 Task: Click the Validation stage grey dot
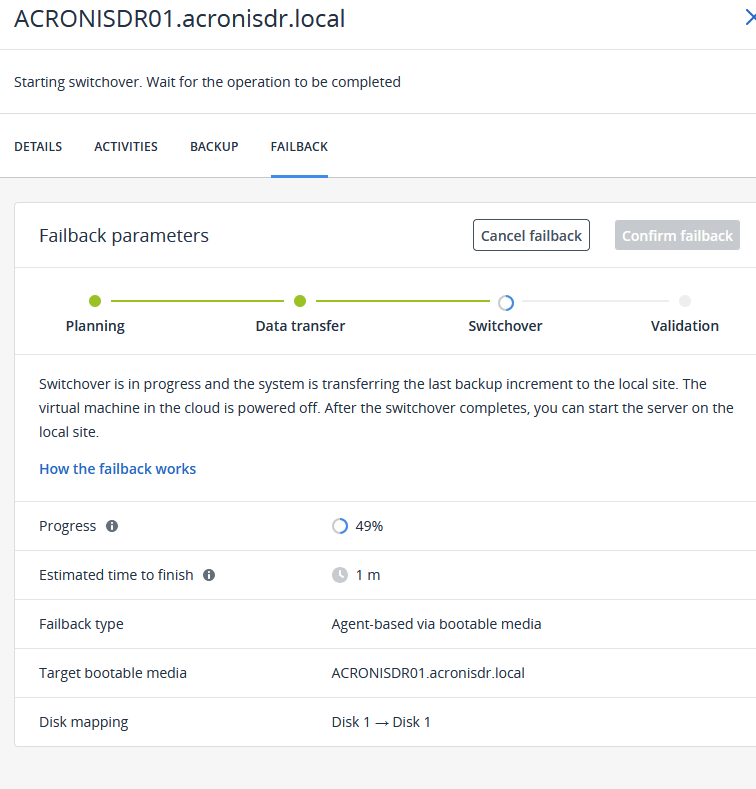[685, 301]
